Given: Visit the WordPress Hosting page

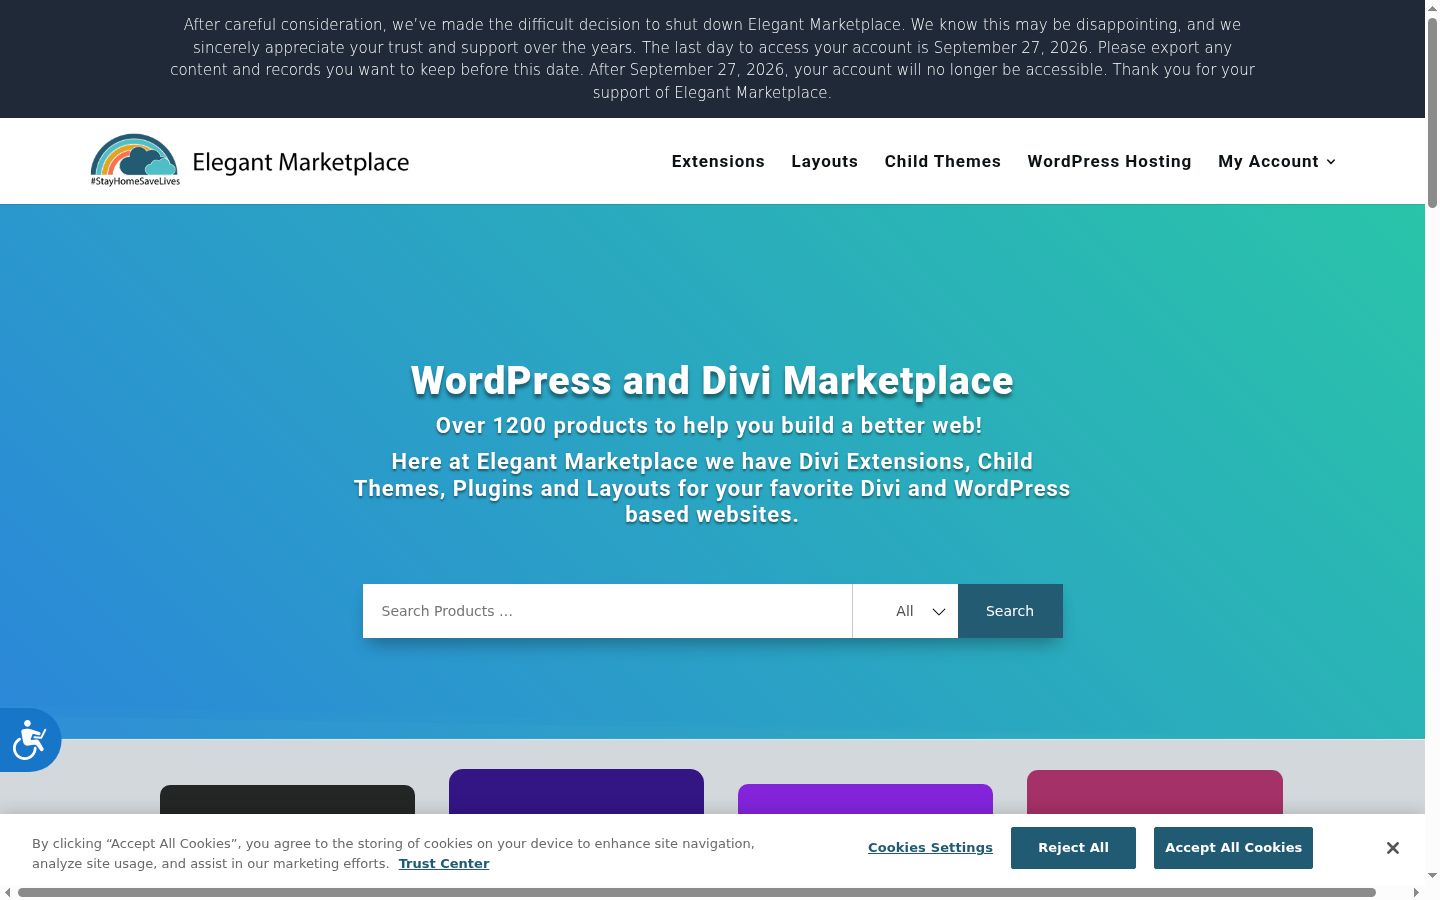Looking at the screenshot, I should [x=1109, y=162].
